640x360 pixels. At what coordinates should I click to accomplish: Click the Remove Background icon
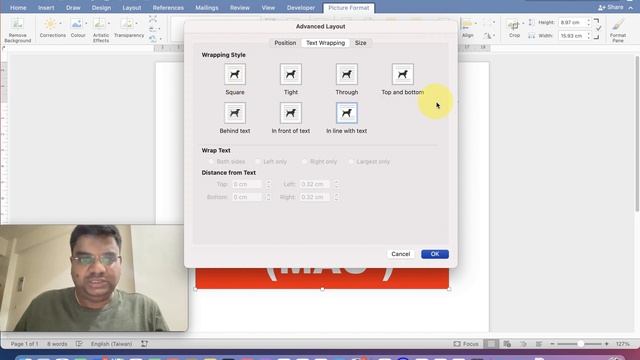coord(18,24)
